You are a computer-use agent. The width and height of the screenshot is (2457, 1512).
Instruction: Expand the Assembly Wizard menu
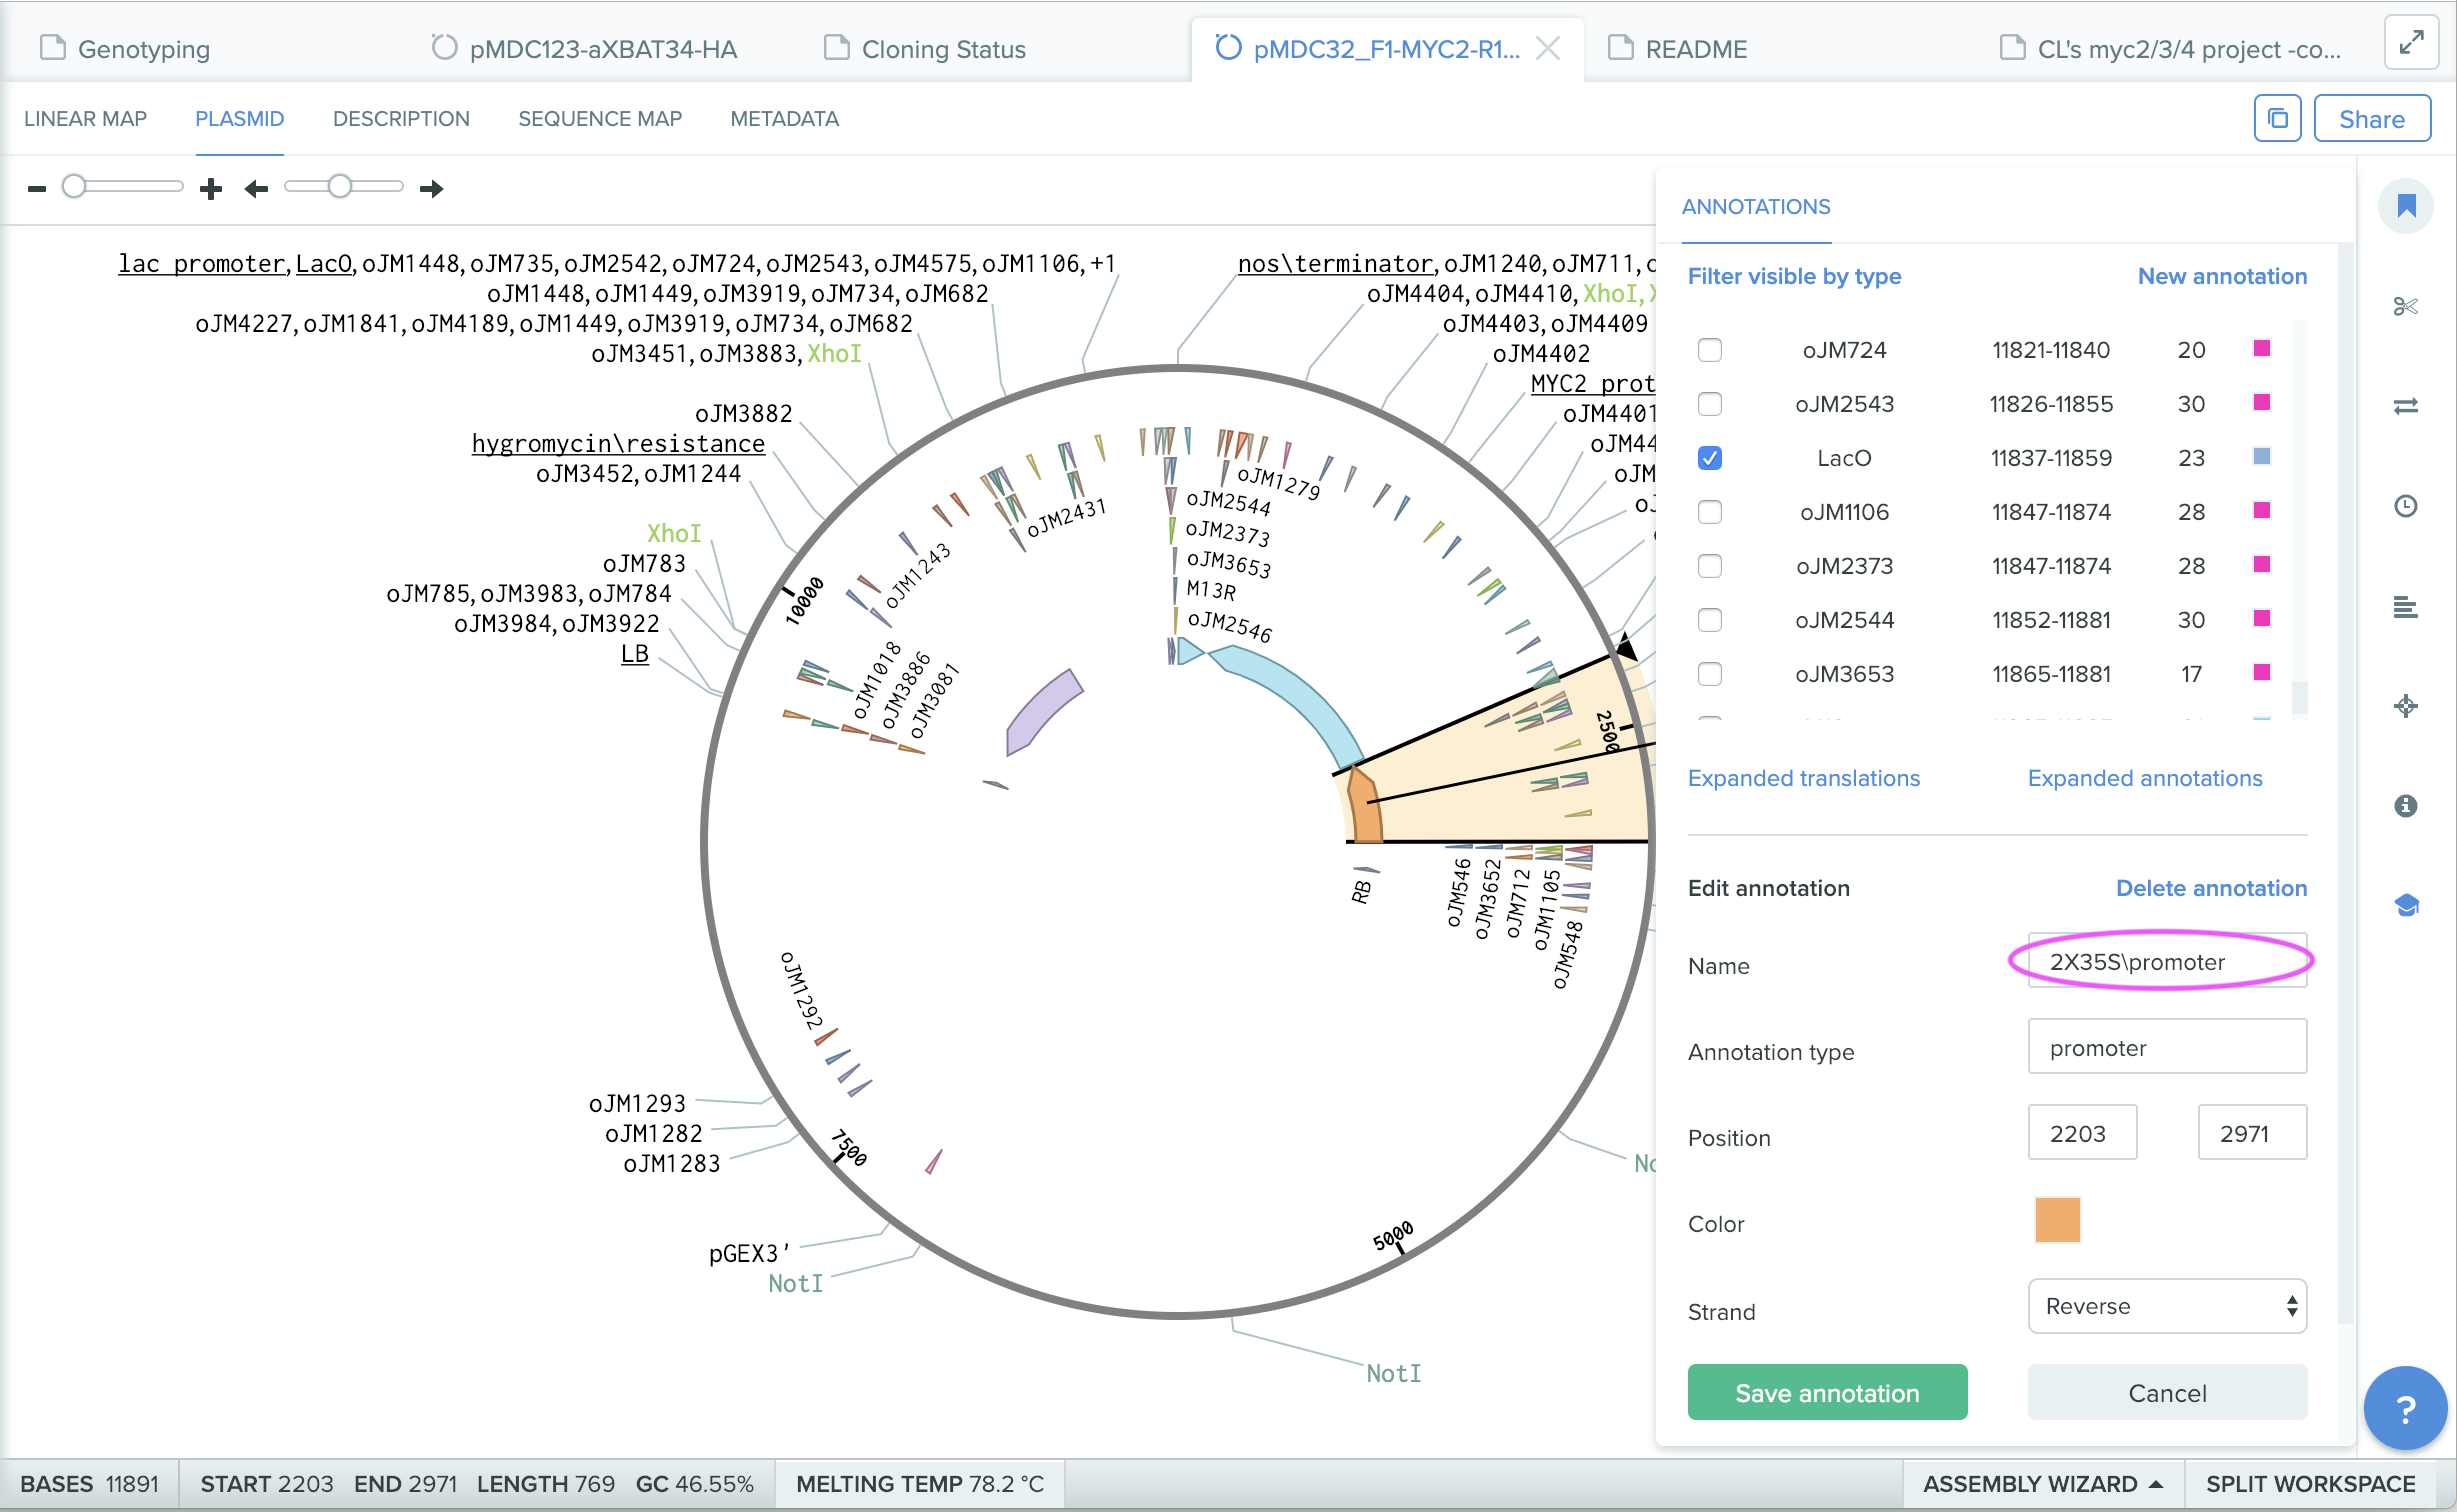2042,1484
